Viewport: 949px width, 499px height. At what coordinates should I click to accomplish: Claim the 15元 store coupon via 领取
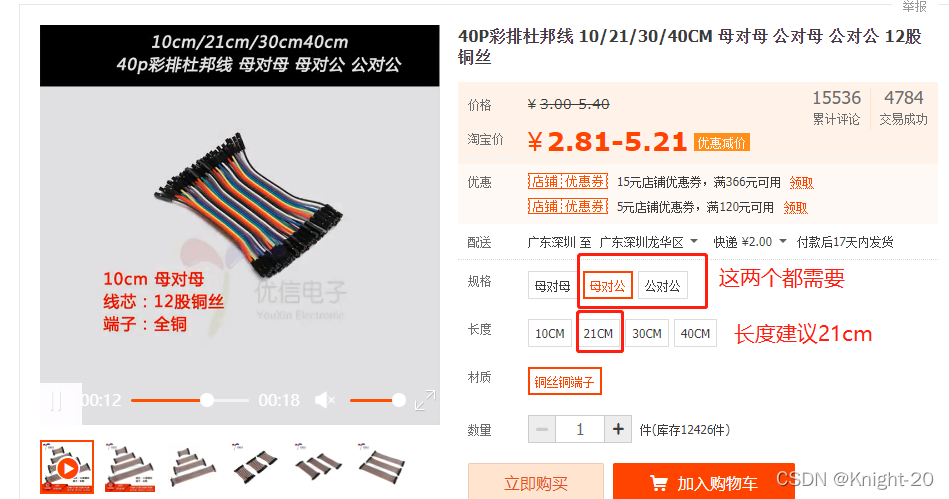(x=801, y=182)
